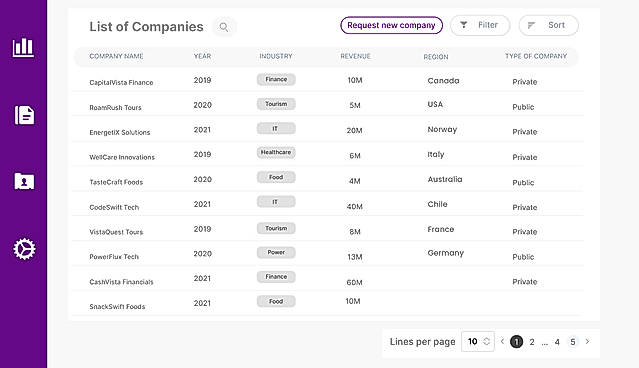
Task: Select the PowerFlux Tech company name
Action: tap(114, 257)
